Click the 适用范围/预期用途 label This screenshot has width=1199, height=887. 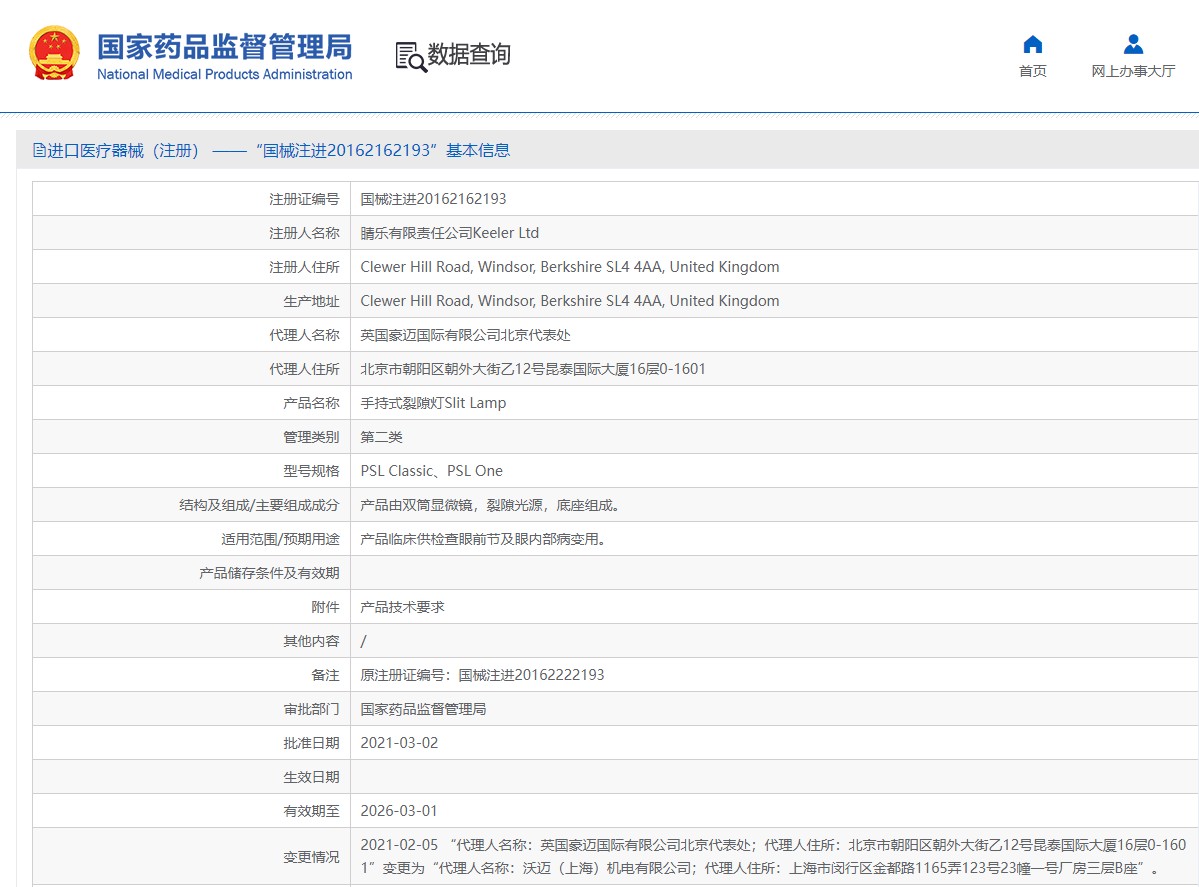[x=281, y=539]
